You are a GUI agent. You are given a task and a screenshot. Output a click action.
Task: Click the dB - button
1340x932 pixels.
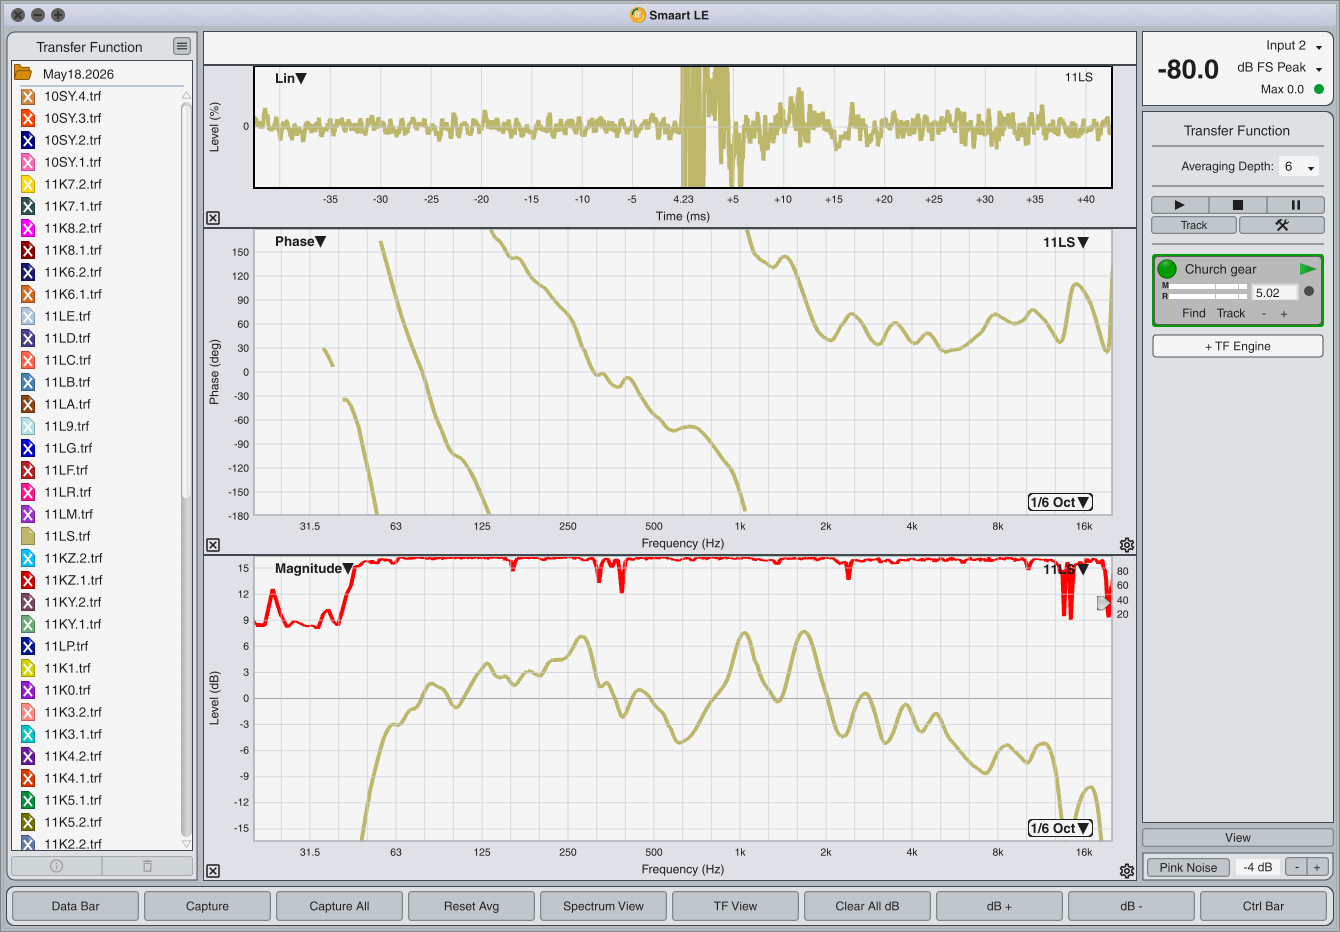click(1132, 906)
